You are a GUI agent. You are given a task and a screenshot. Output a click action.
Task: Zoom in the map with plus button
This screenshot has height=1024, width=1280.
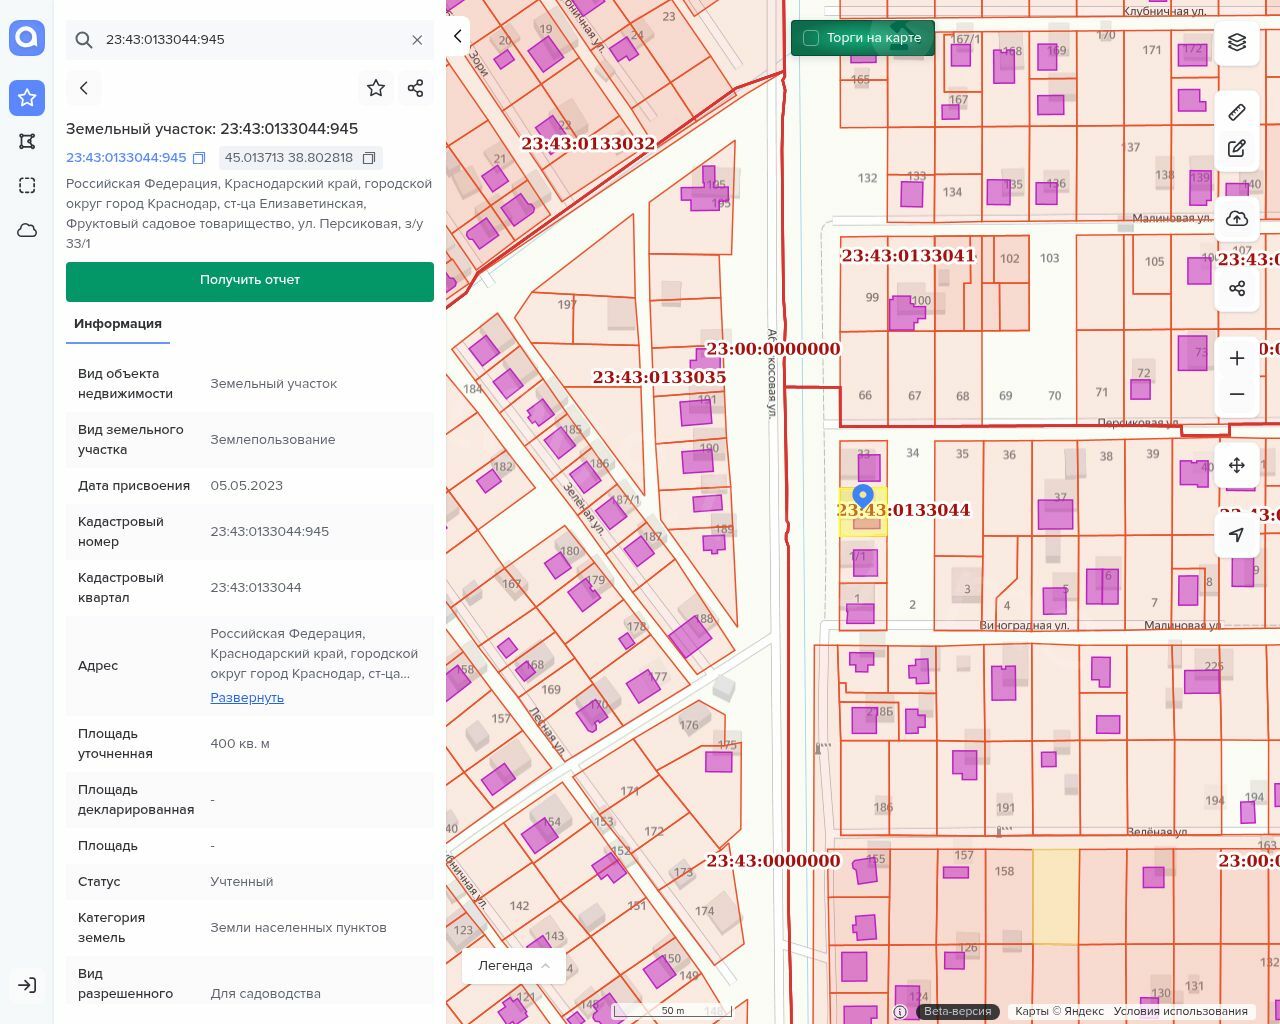pos(1237,359)
